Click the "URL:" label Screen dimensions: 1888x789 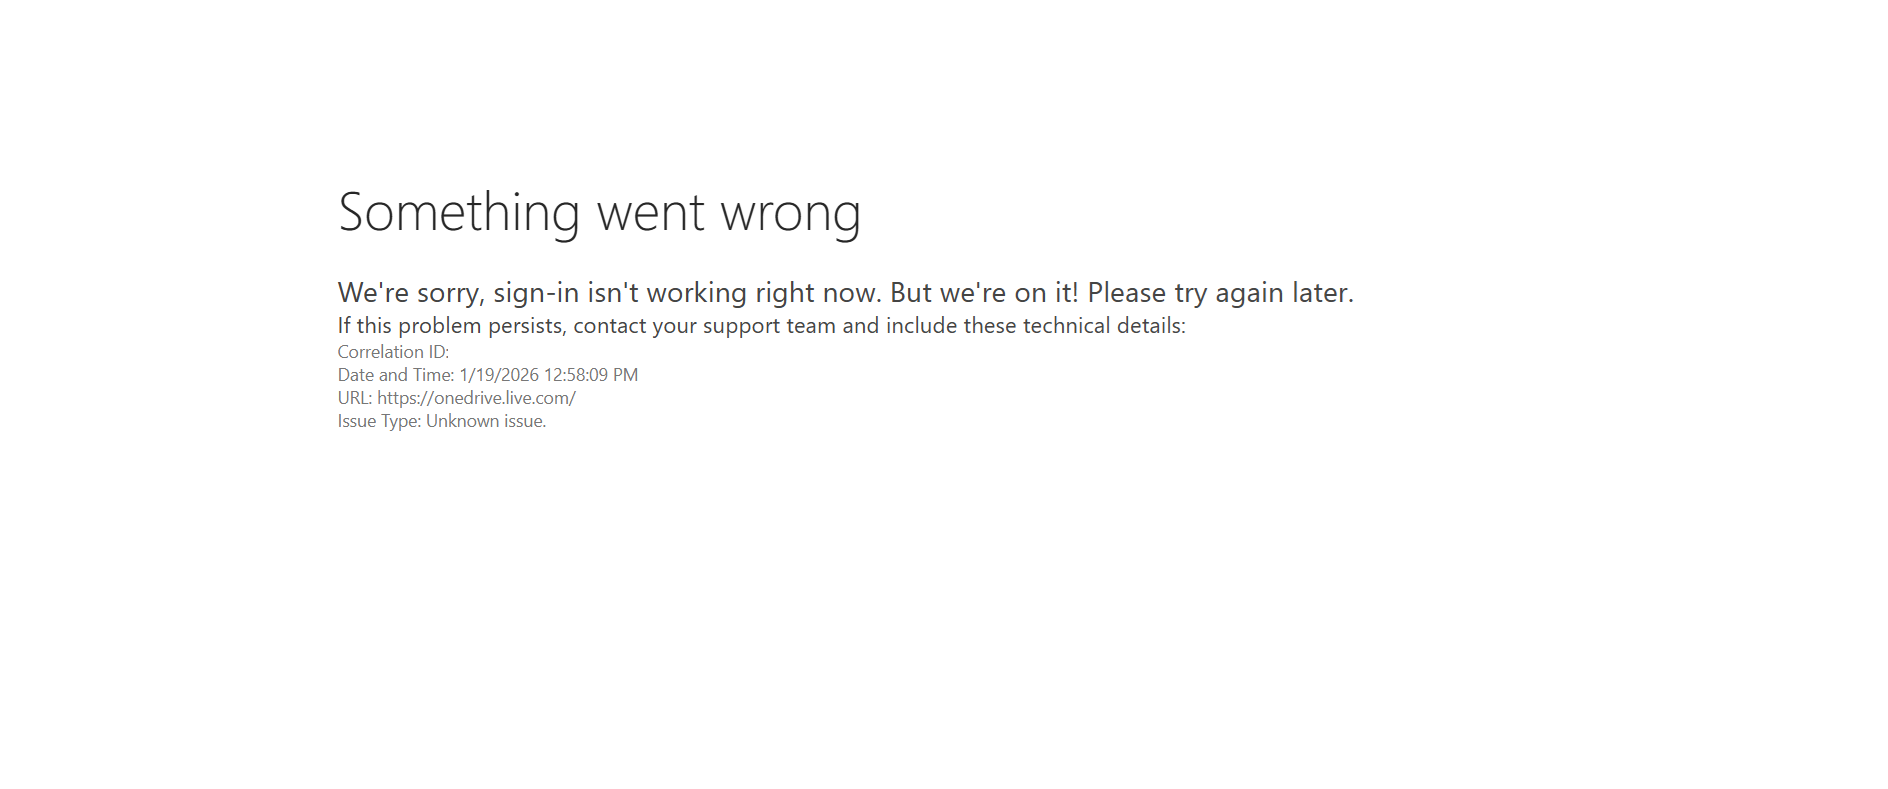coord(355,398)
